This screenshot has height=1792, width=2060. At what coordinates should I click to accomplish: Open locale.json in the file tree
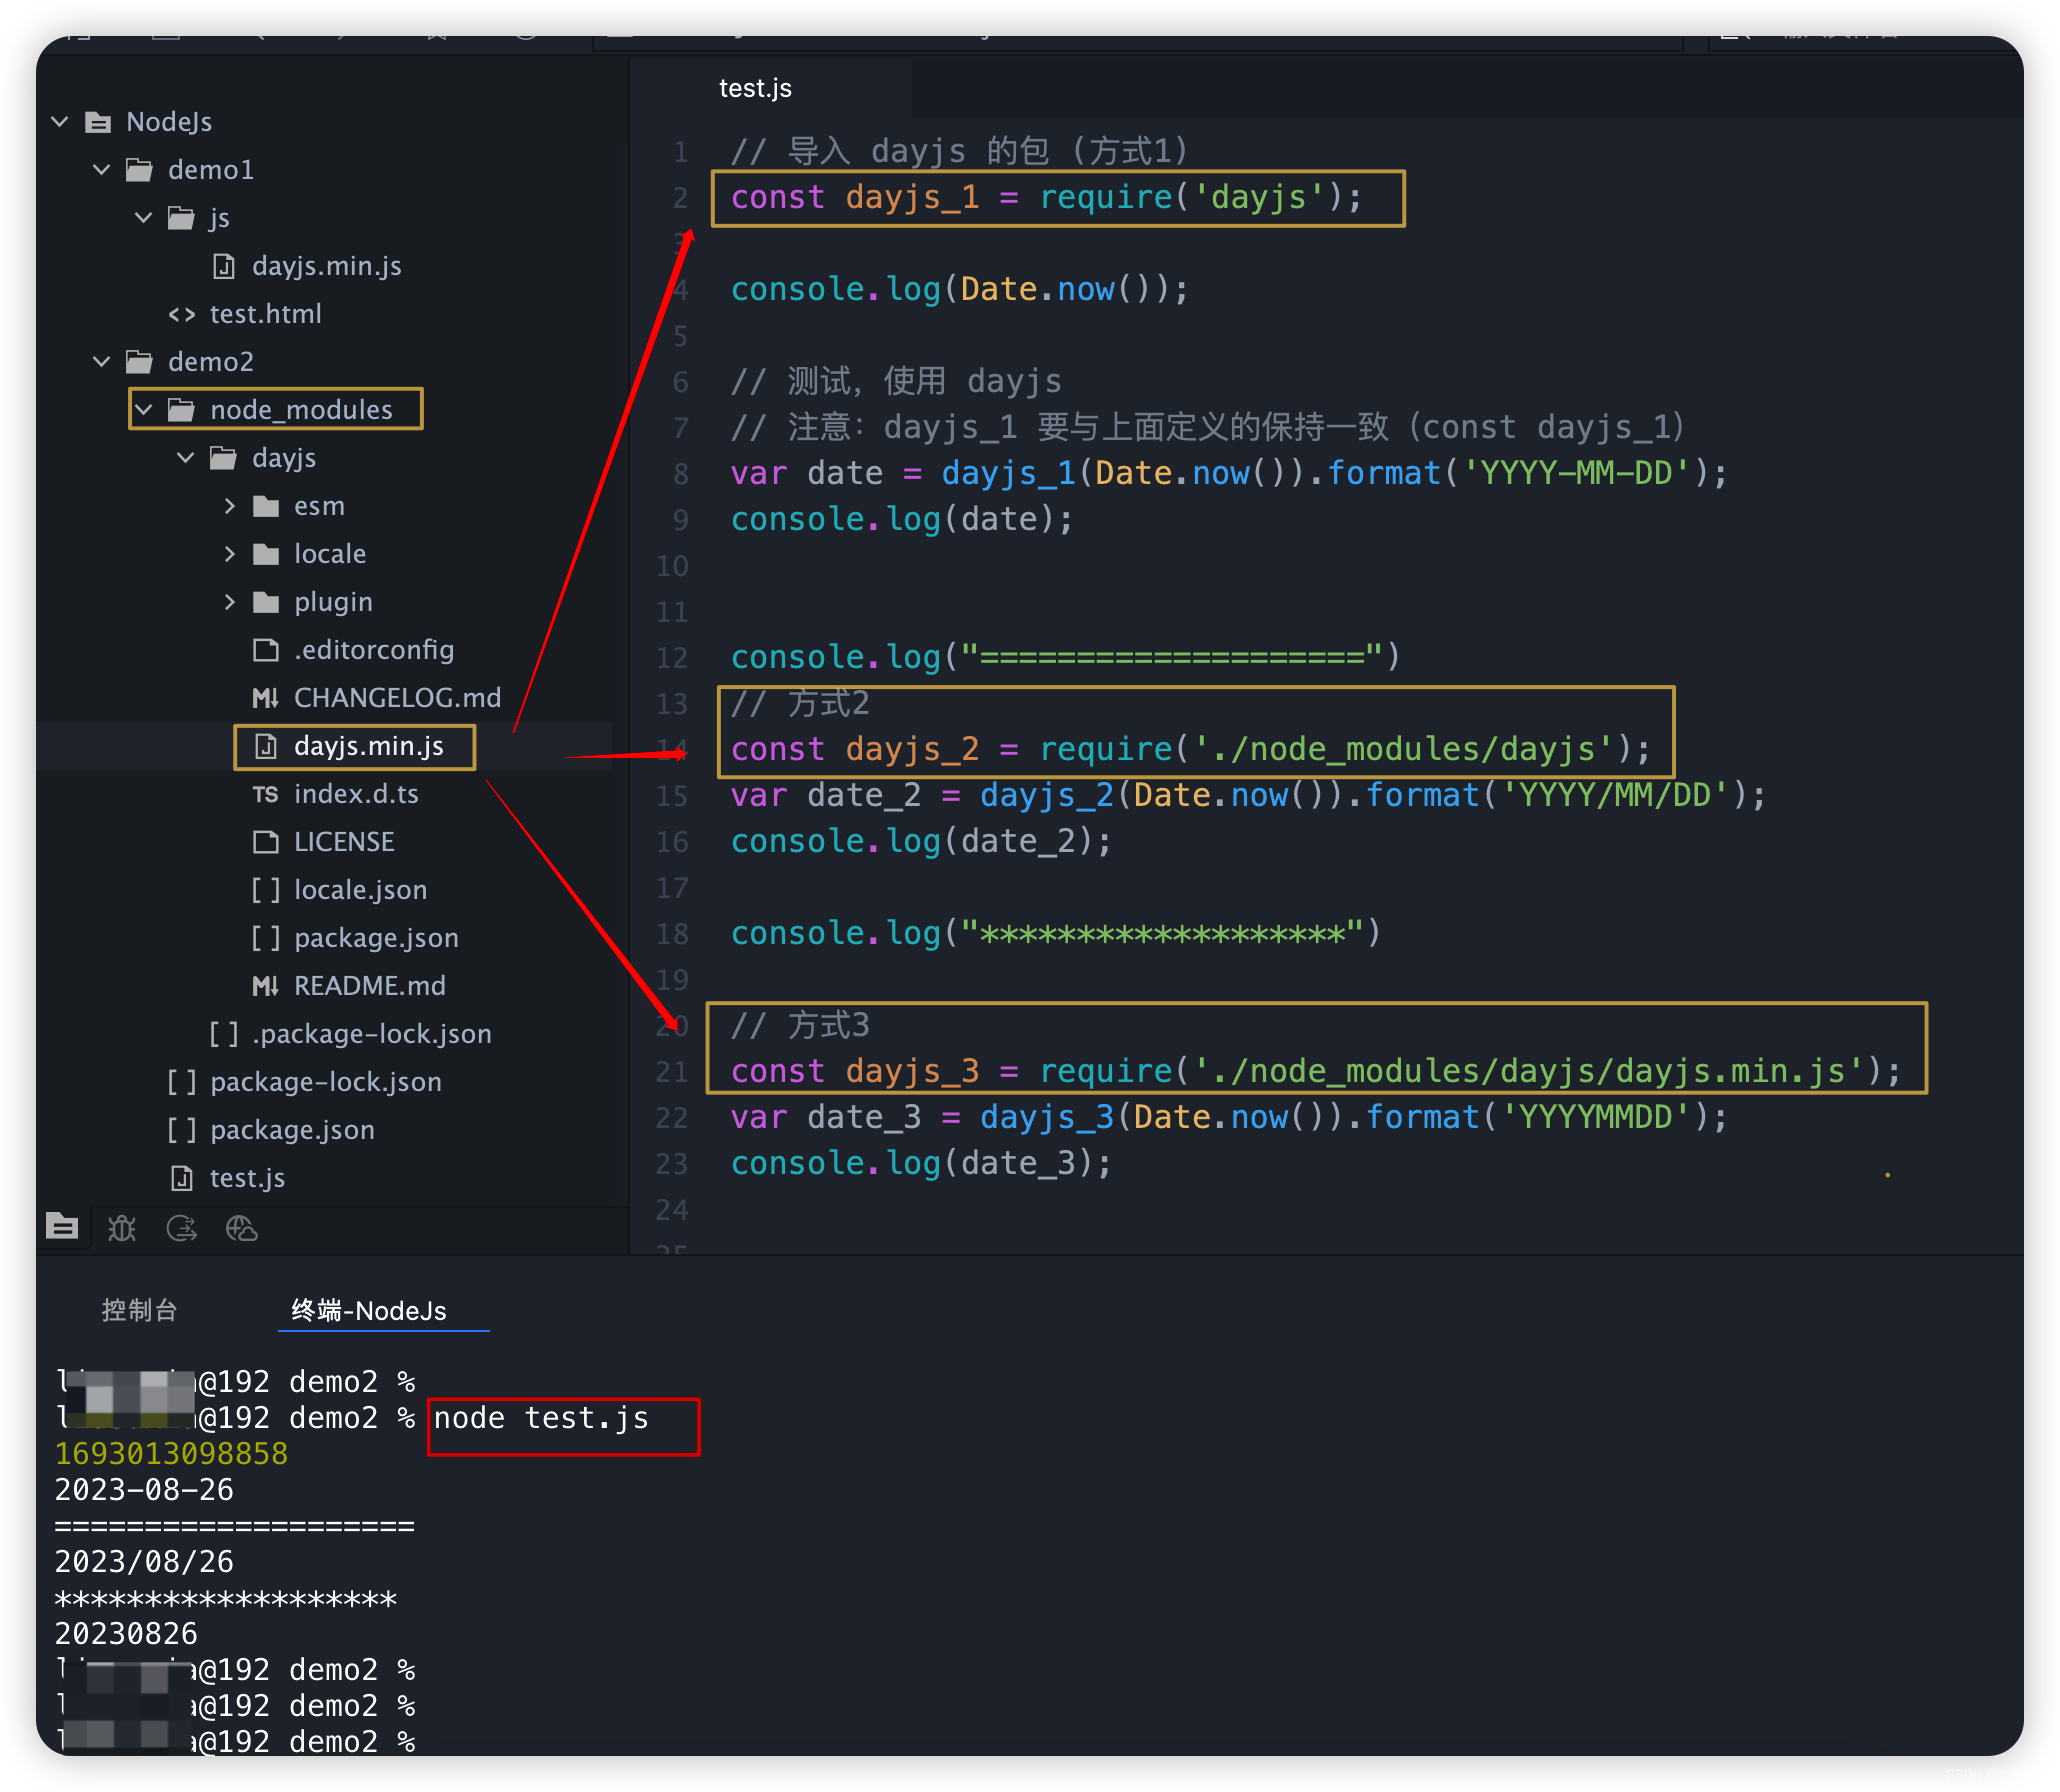tap(361, 890)
